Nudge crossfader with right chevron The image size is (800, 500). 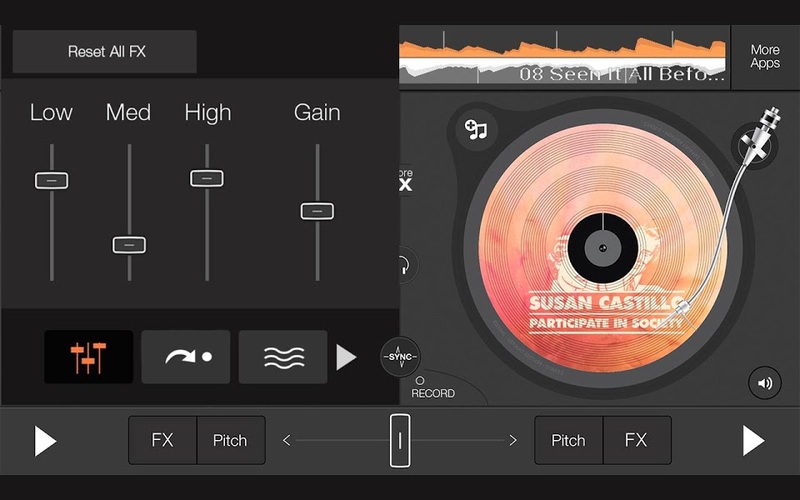click(513, 440)
